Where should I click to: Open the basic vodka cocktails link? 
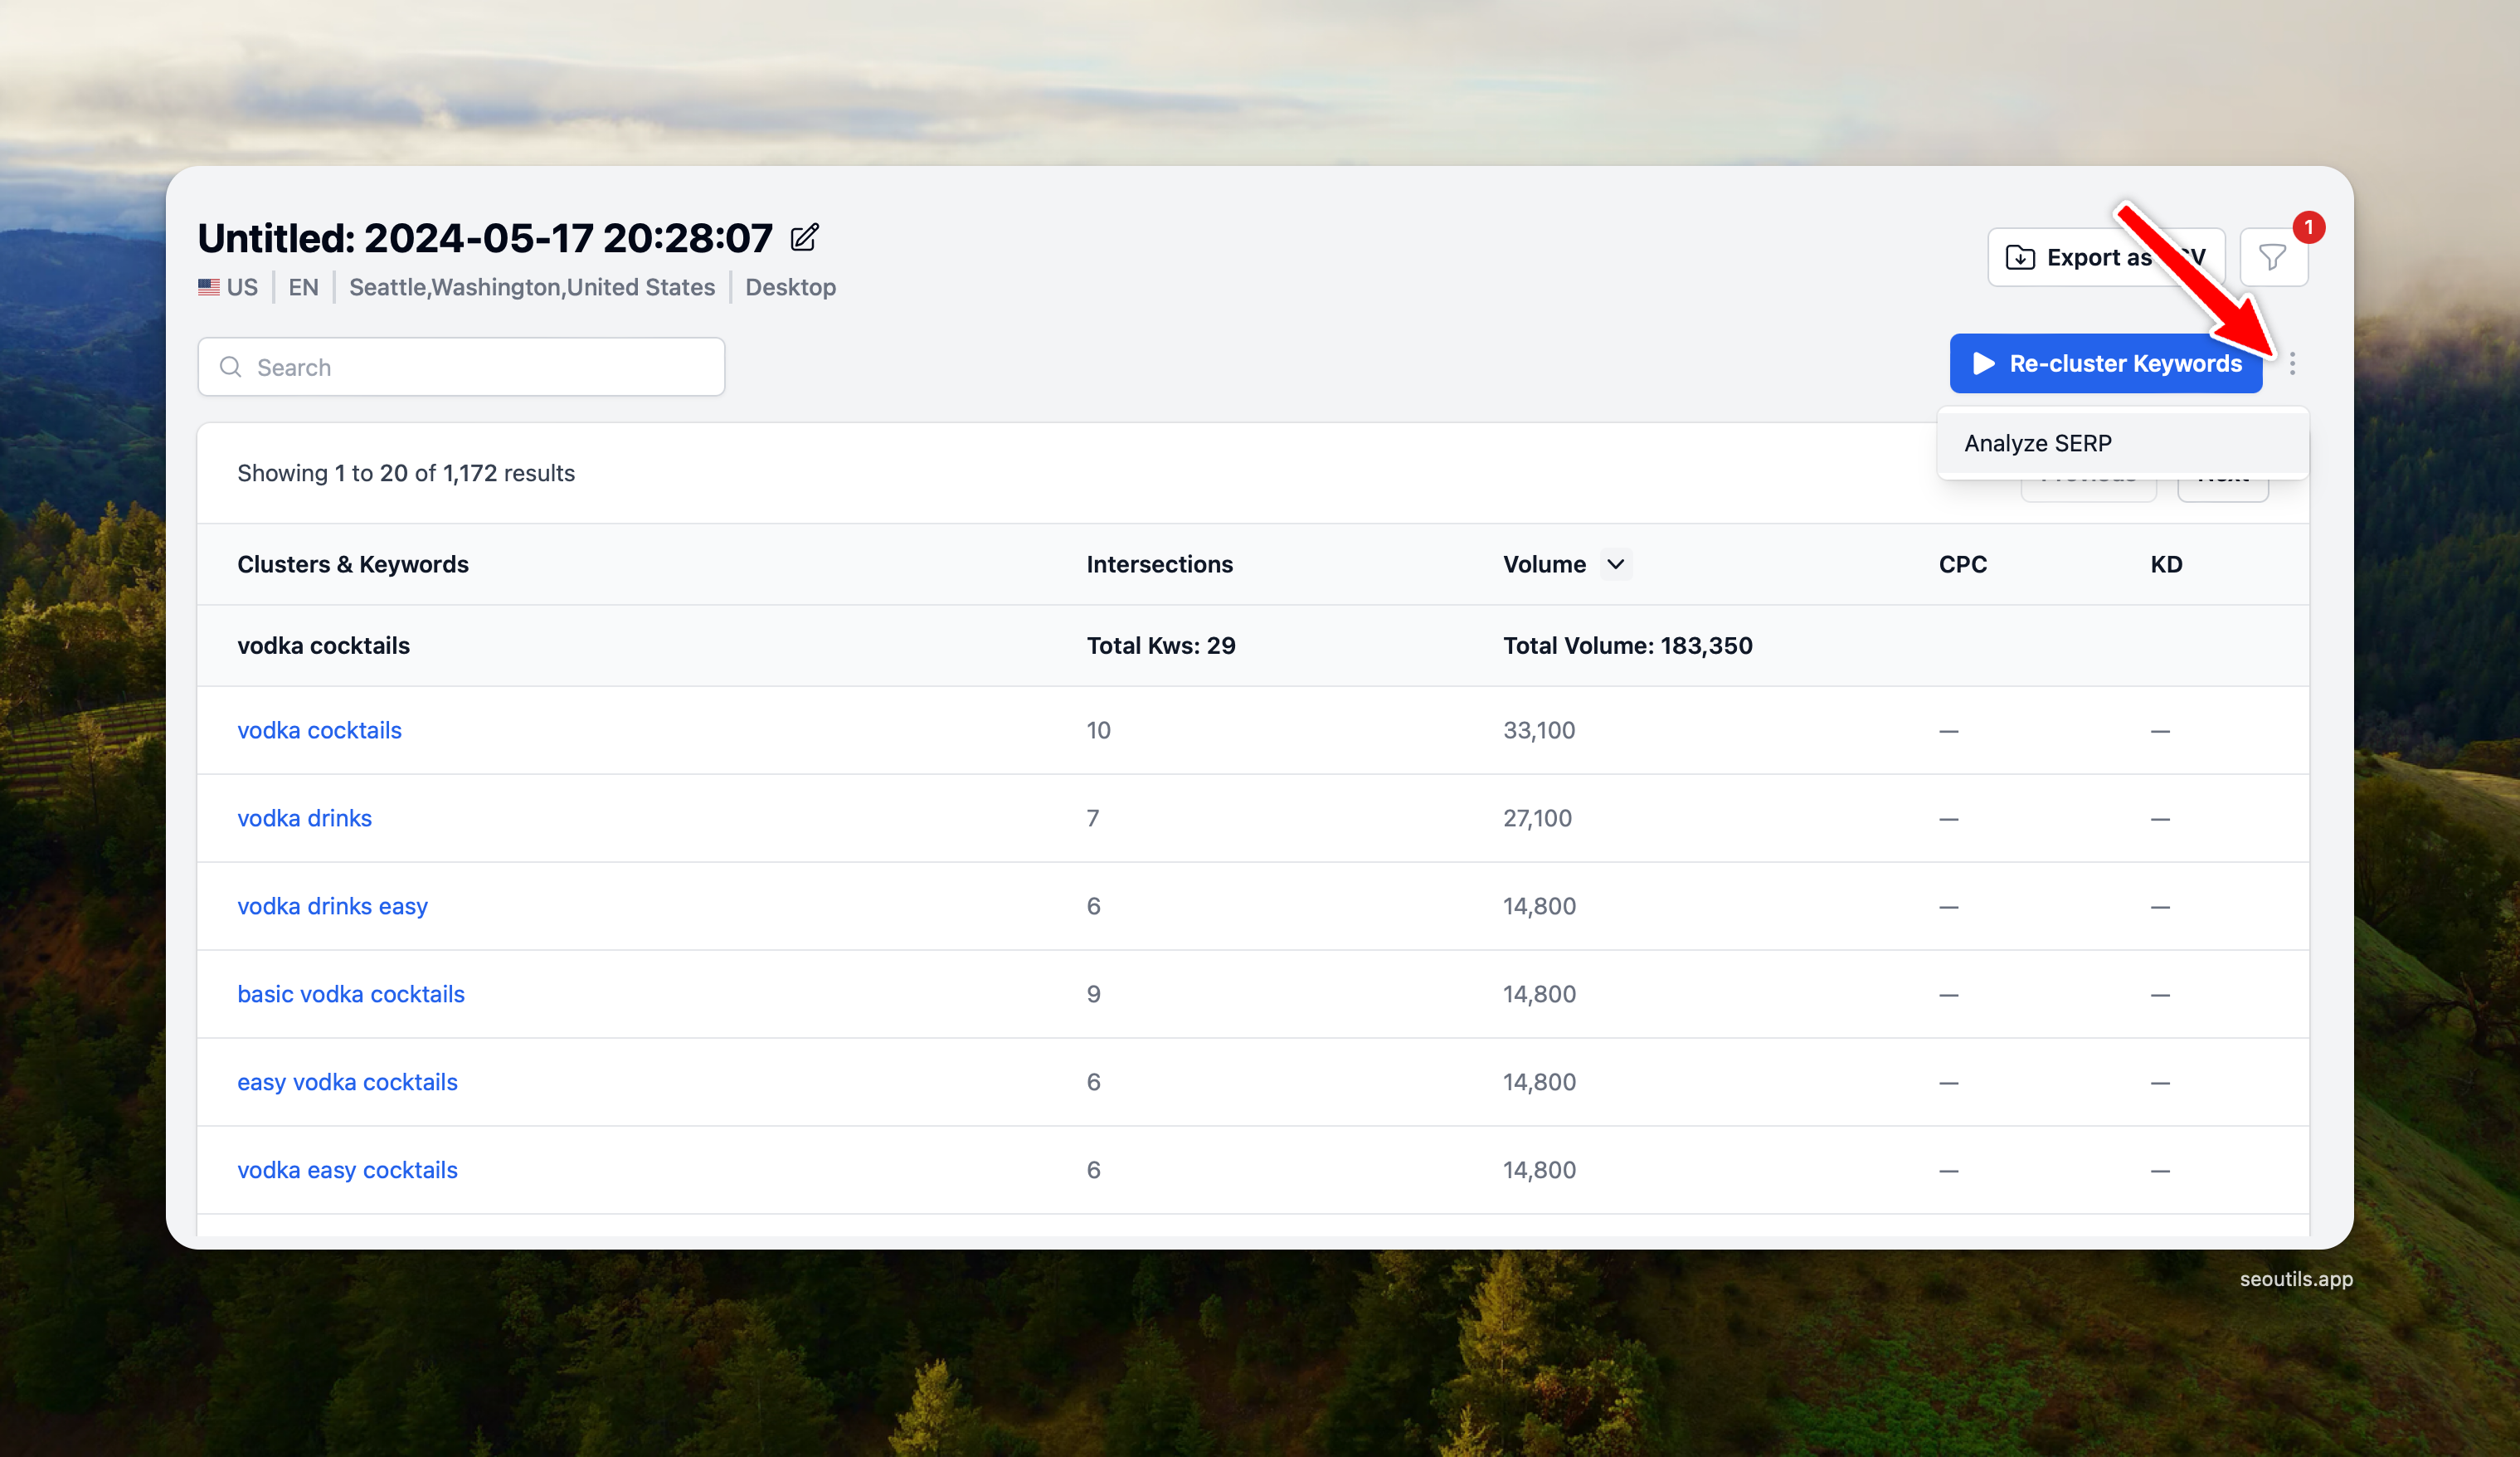tap(351, 995)
